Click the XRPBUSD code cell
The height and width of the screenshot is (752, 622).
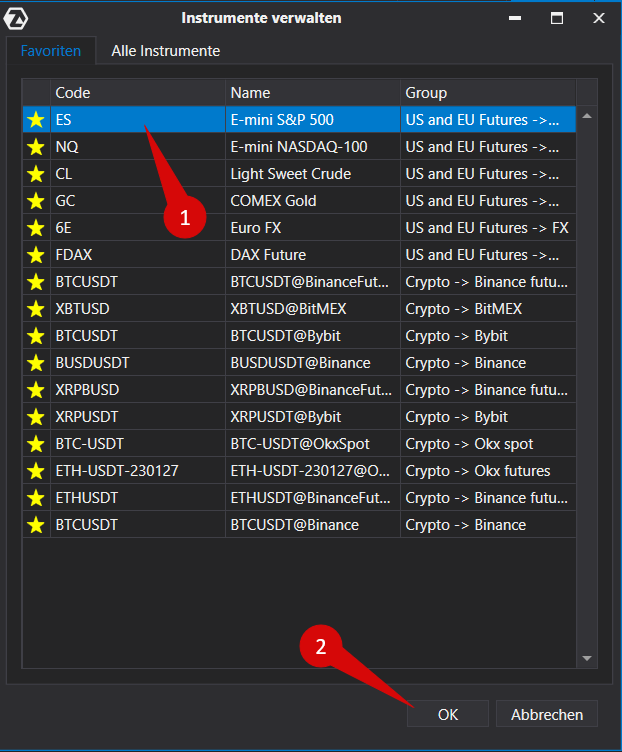point(138,390)
